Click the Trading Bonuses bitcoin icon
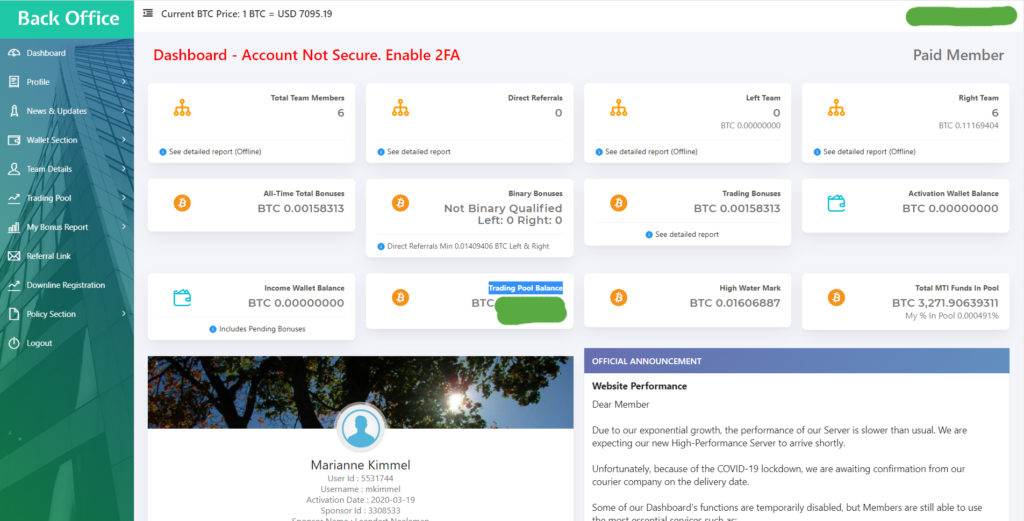 [x=618, y=203]
